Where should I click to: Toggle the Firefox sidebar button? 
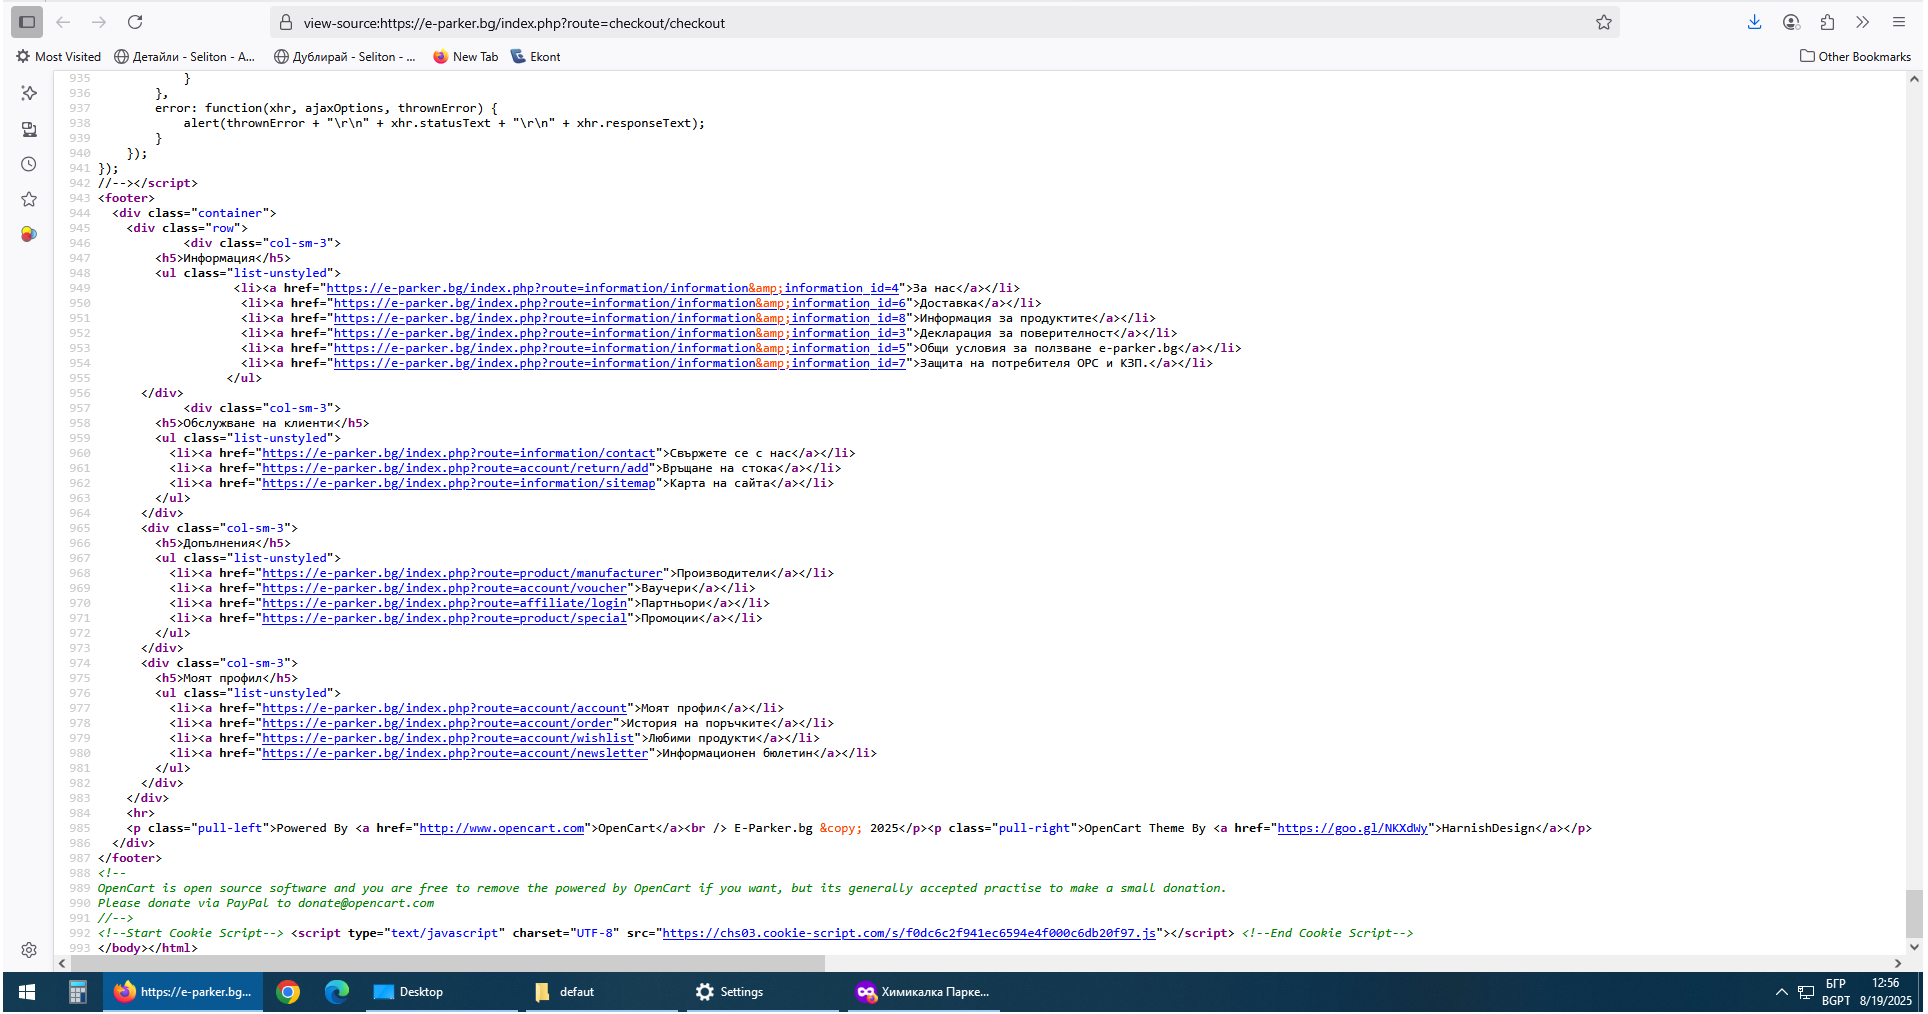tap(27, 22)
